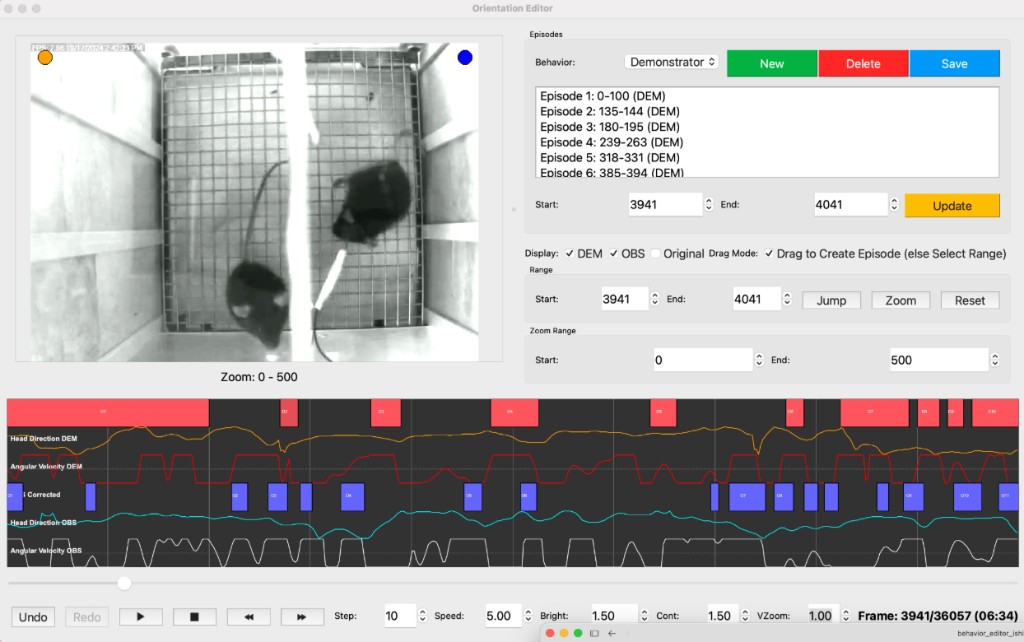The image size is (1024, 642).
Task: Stop playback with the square stop button
Action: pos(194,617)
